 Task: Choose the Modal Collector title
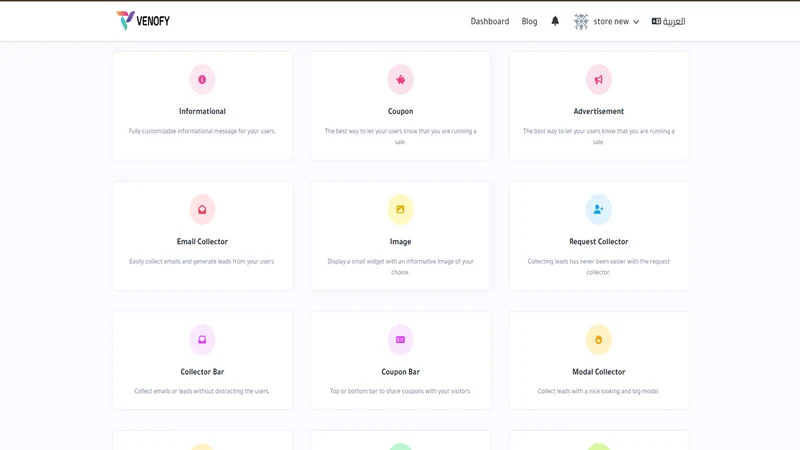point(598,372)
